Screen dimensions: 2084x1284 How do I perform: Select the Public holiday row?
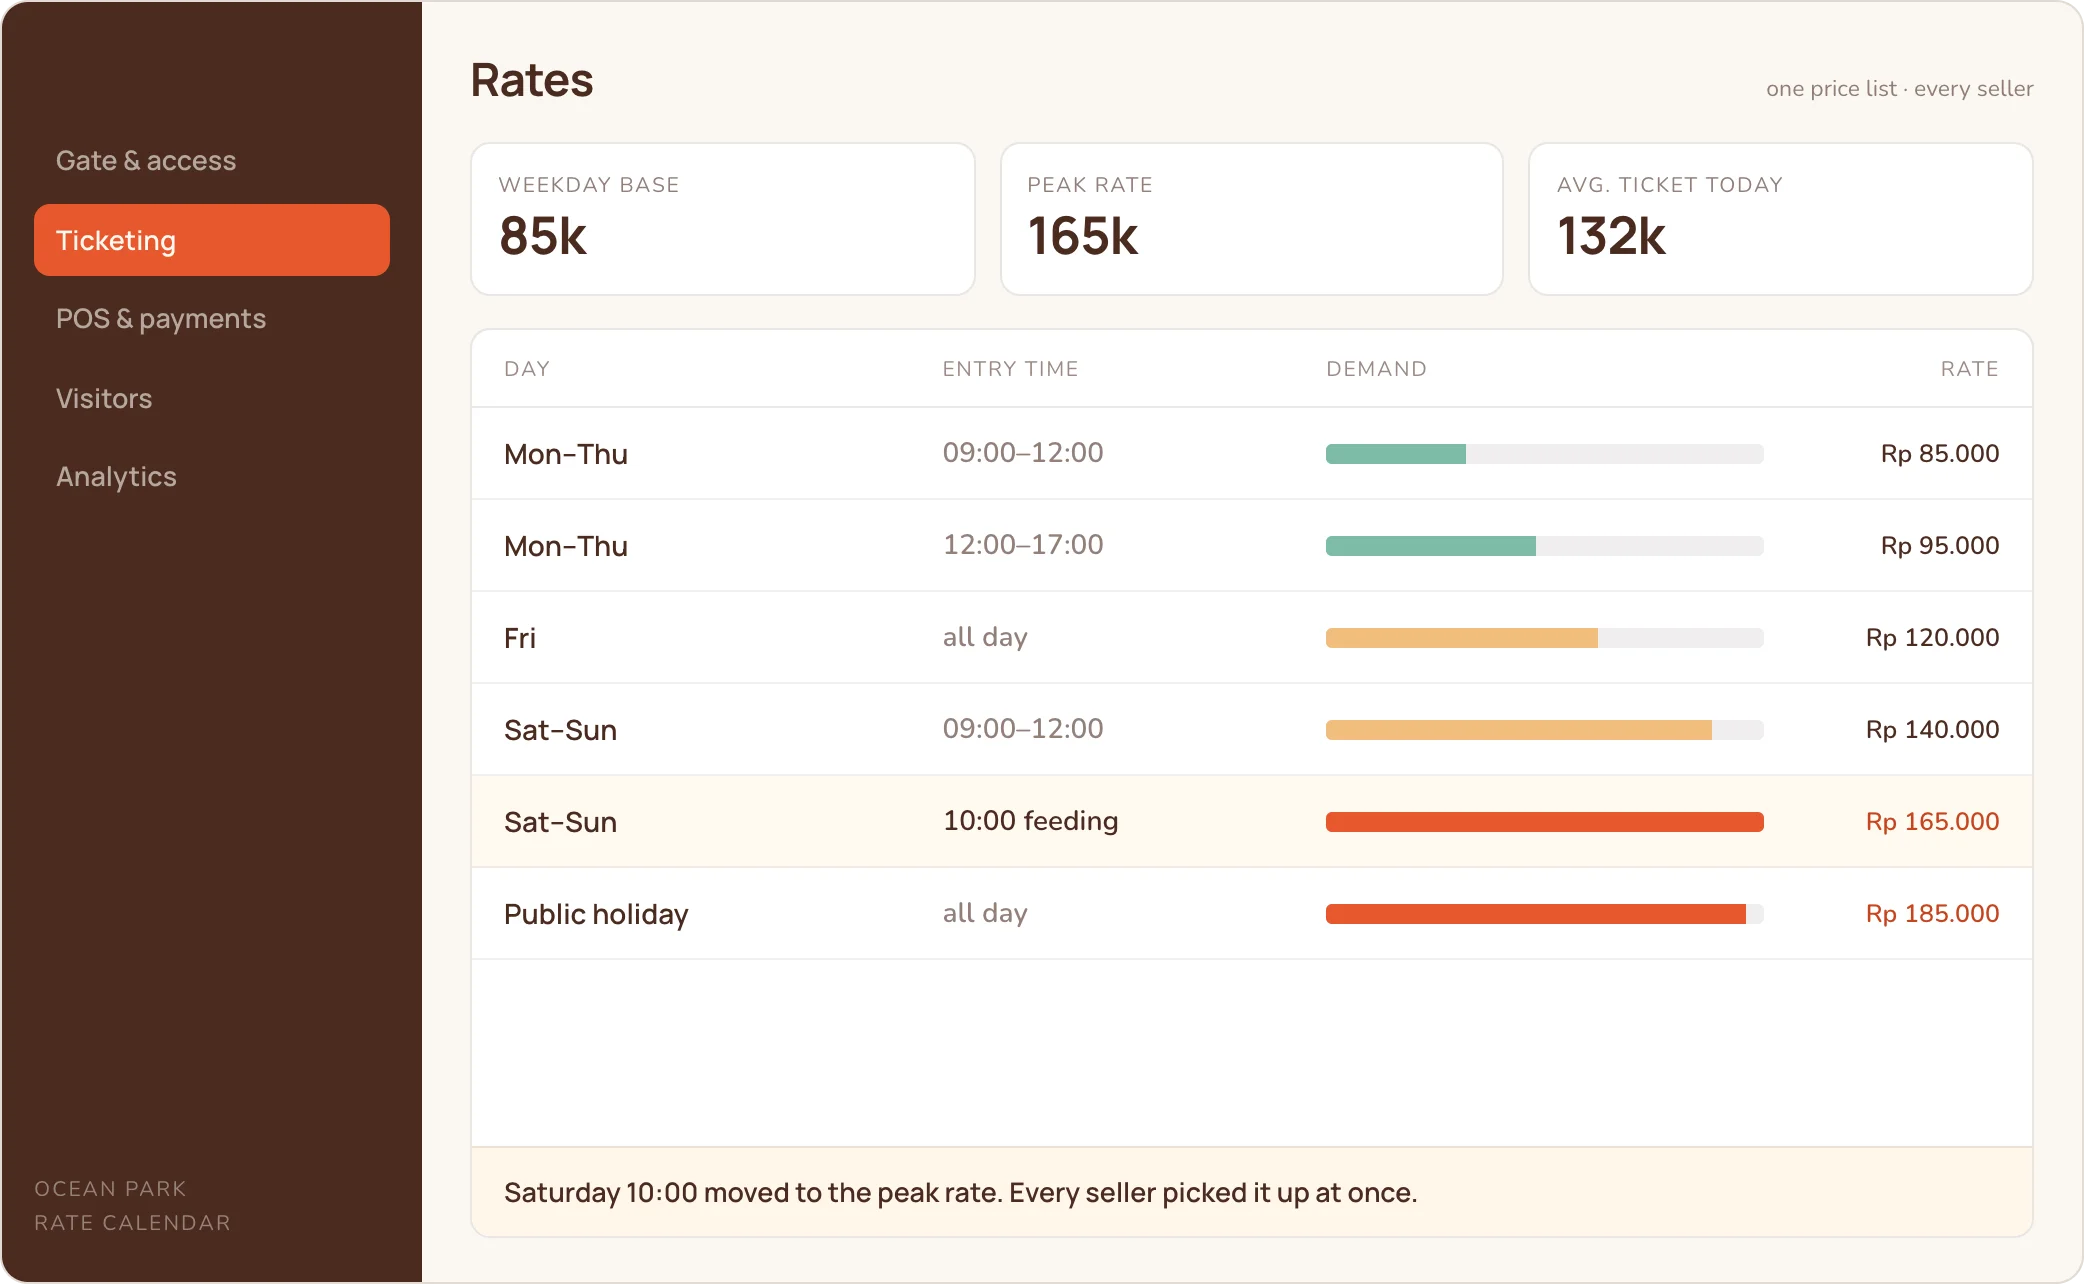point(1251,913)
